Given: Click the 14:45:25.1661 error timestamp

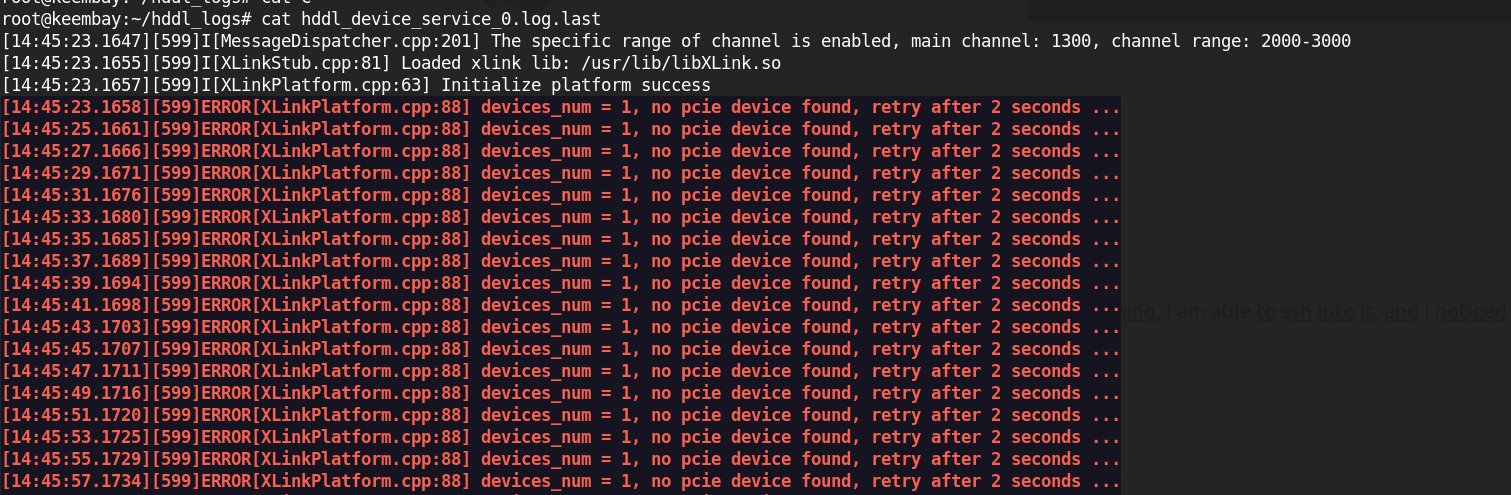Looking at the screenshot, I should click(77, 129).
